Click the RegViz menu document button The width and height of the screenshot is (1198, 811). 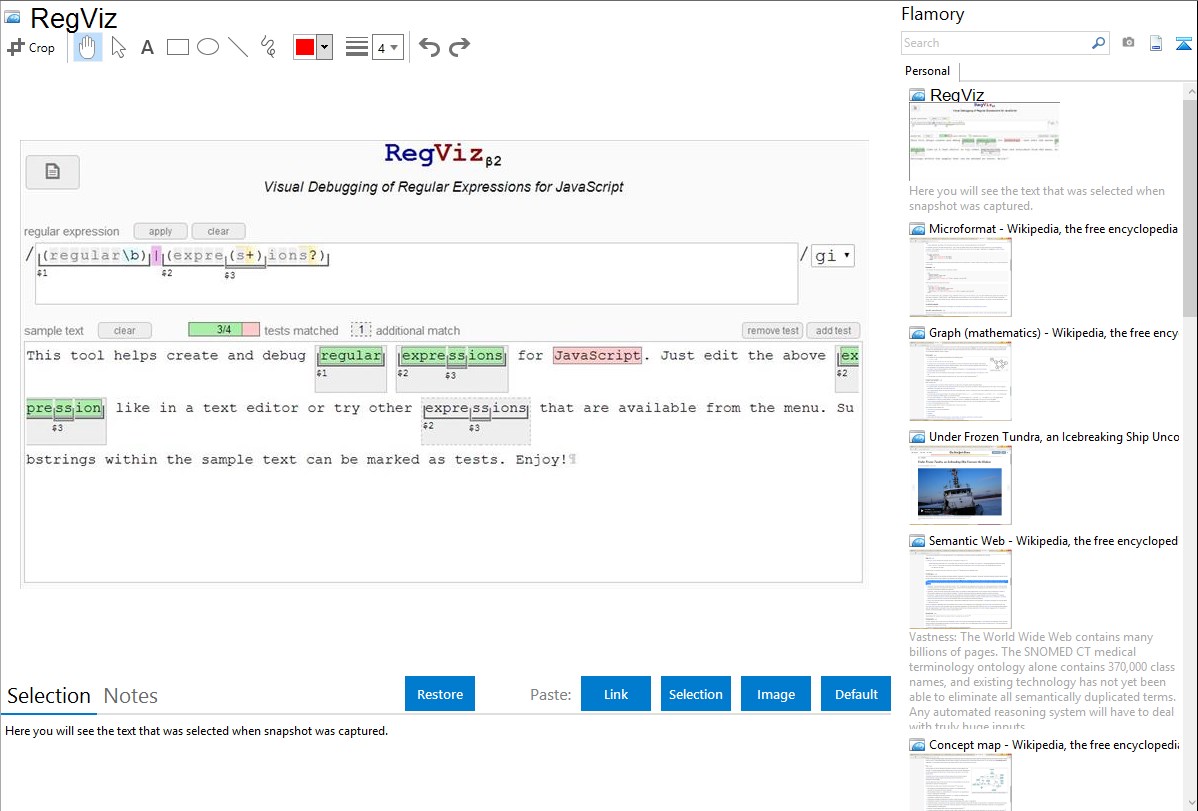pos(53,172)
